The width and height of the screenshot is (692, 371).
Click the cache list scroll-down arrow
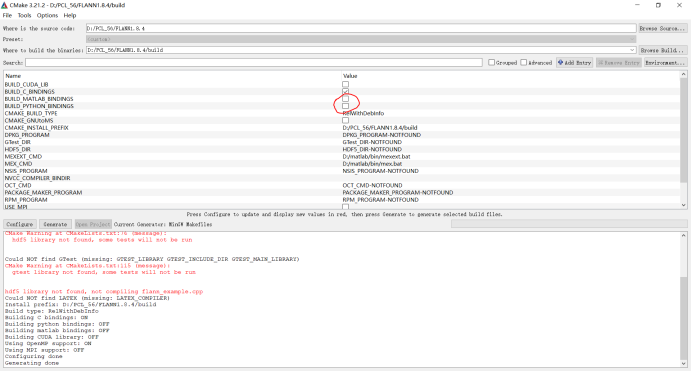(x=684, y=205)
